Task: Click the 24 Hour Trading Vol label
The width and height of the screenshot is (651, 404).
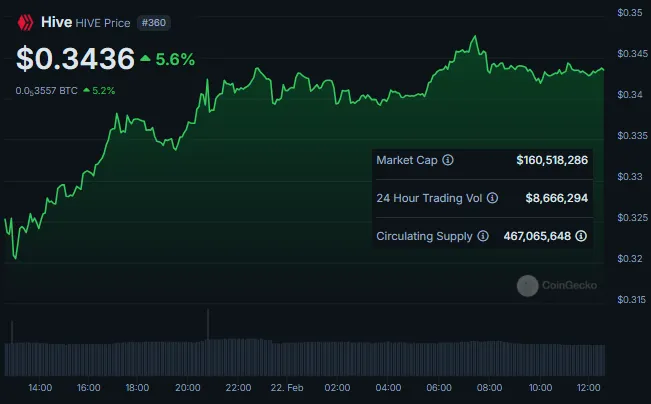Action: point(429,198)
